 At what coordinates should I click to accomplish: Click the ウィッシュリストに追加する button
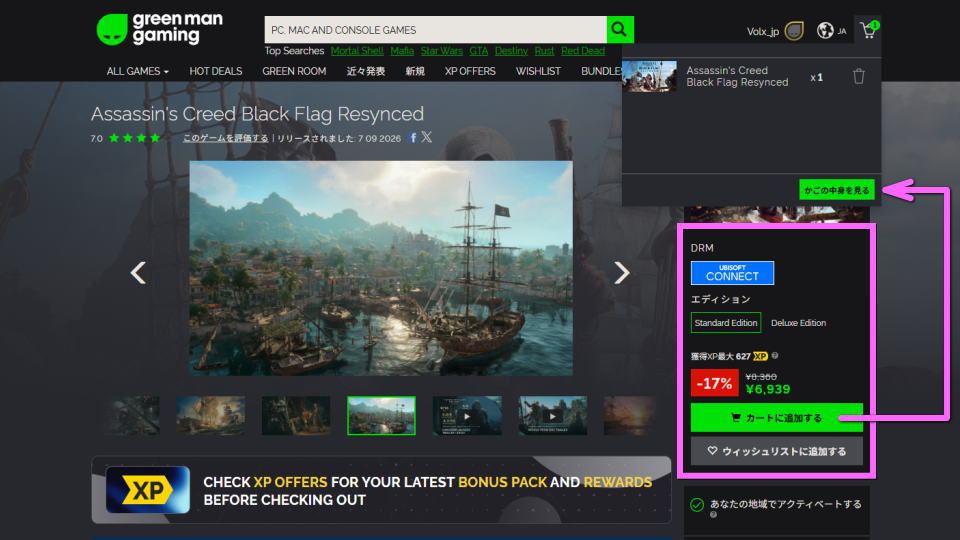pos(776,451)
